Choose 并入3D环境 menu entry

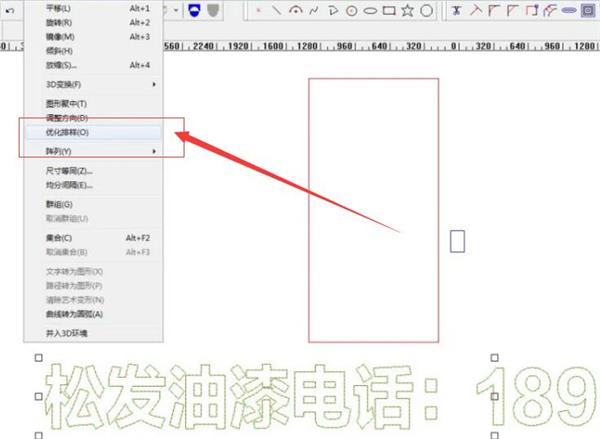pyautogui.click(x=94, y=333)
